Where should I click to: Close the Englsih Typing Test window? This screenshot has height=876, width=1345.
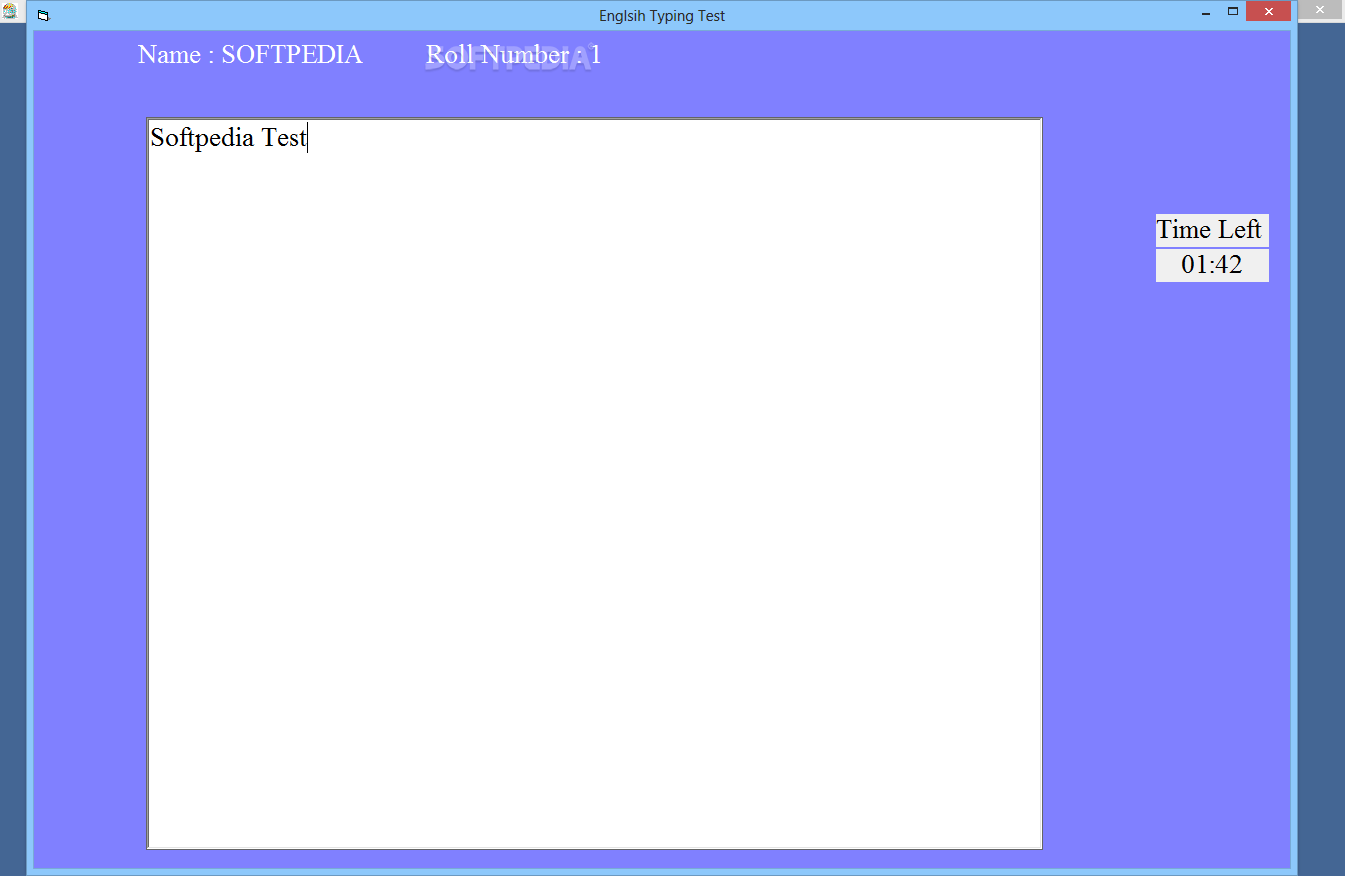(1268, 12)
